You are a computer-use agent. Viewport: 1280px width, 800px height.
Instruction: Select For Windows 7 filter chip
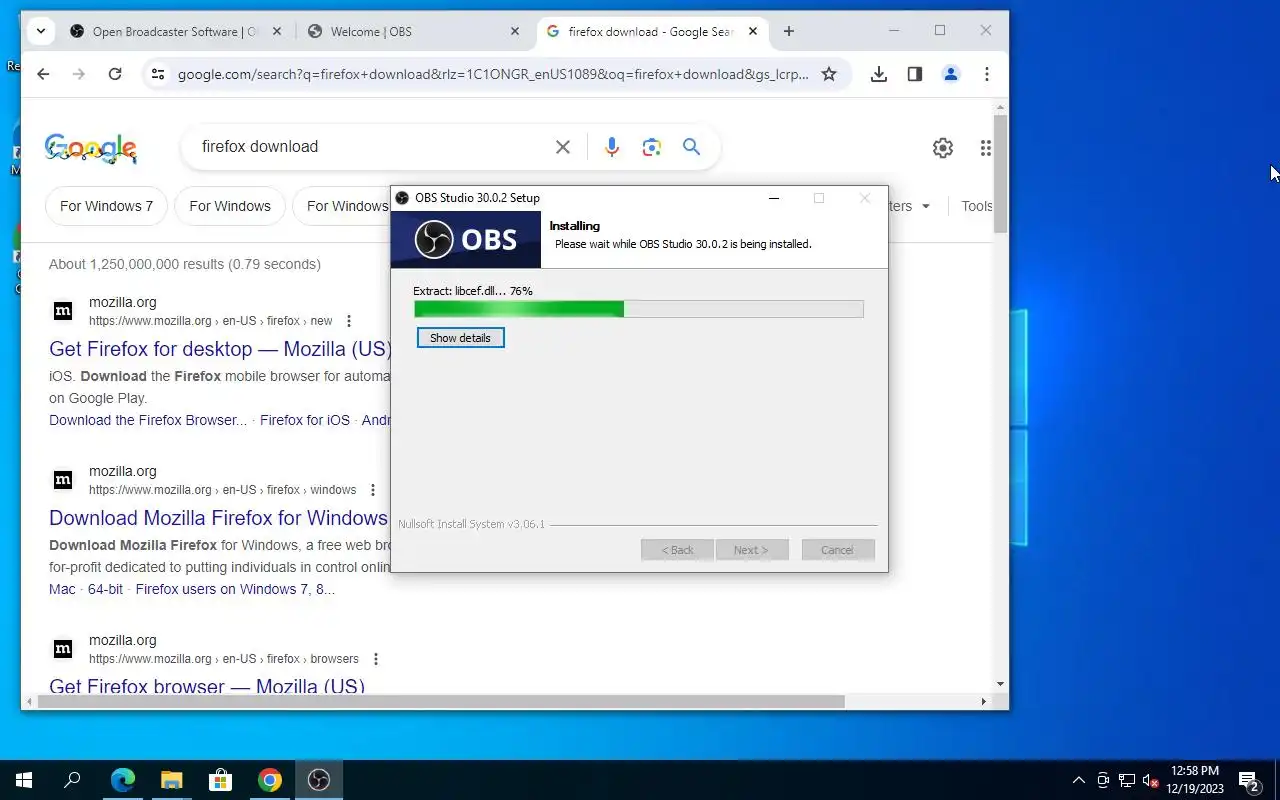coord(106,206)
